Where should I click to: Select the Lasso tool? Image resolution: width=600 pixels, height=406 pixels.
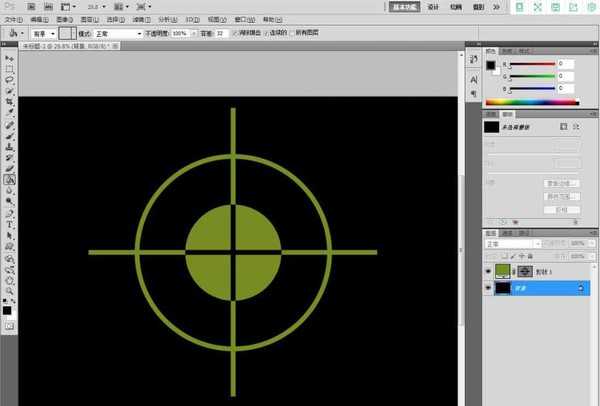(x=9, y=79)
